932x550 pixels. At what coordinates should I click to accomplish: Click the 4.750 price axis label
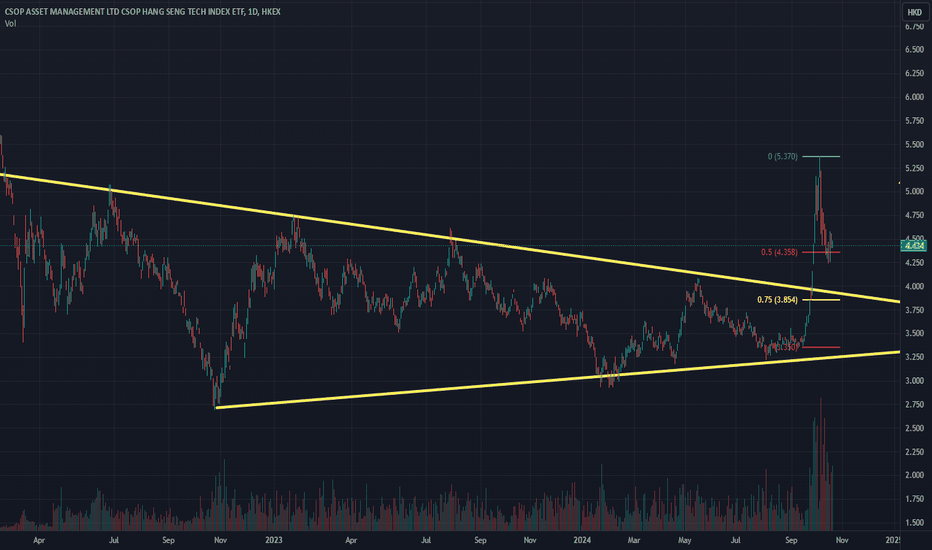[x=914, y=215]
